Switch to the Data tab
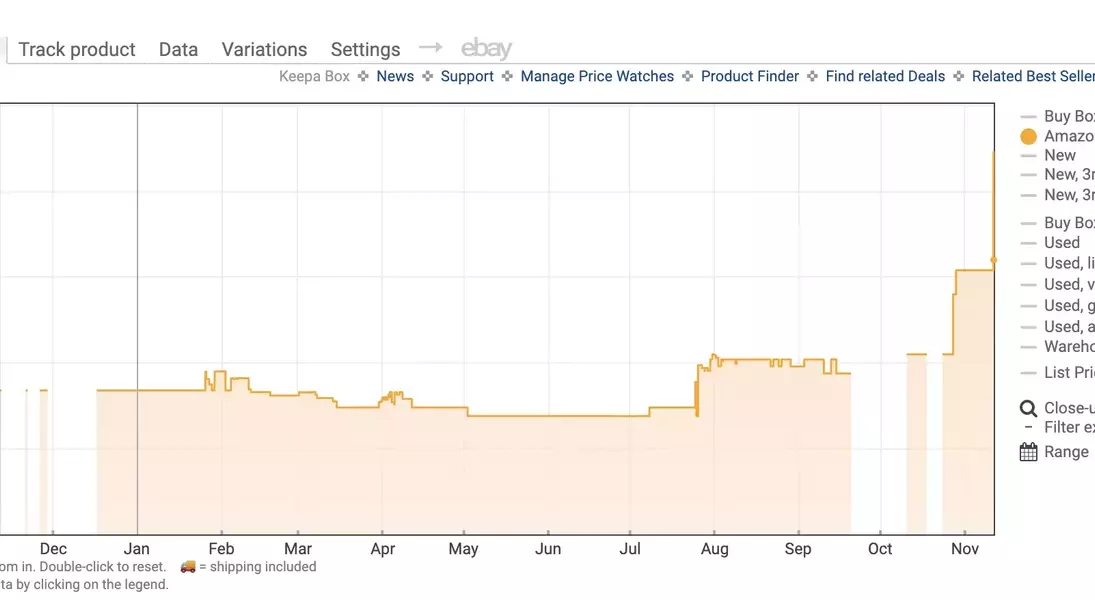1095x600 pixels. (x=178, y=49)
